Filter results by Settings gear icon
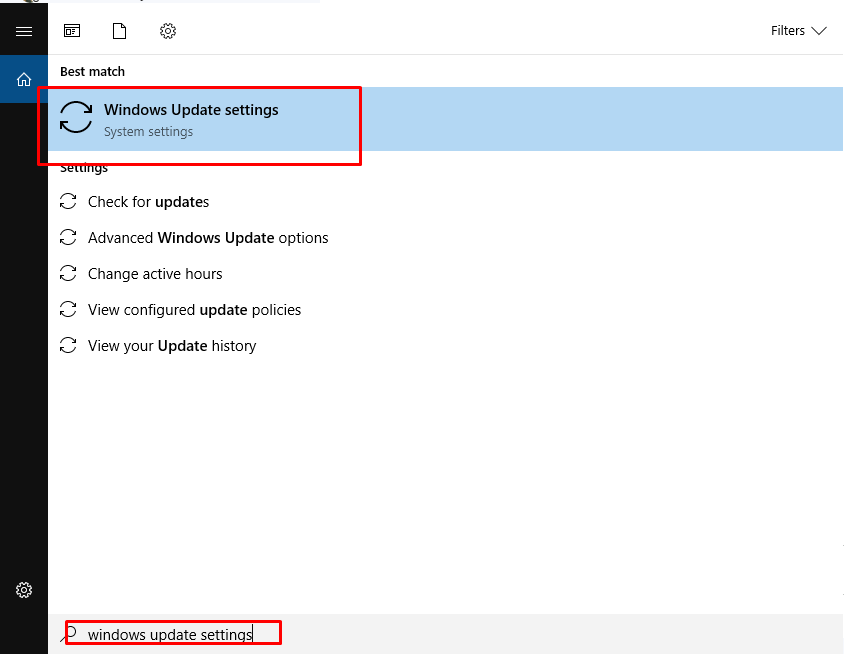 click(168, 31)
